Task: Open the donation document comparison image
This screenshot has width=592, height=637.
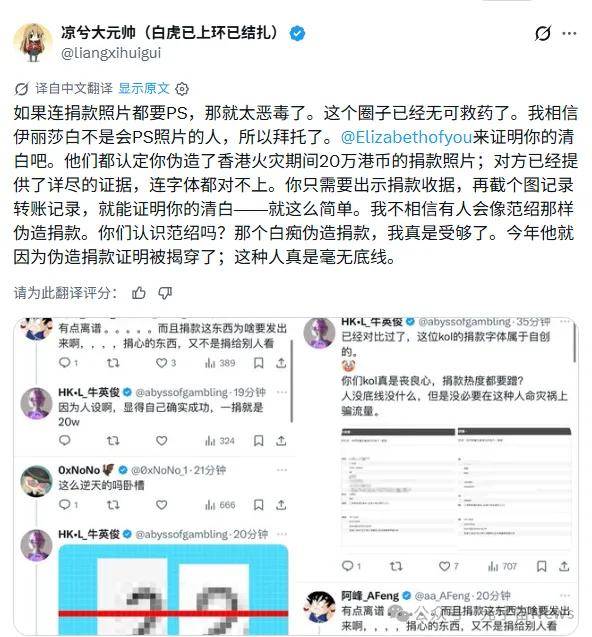Action: (456, 488)
